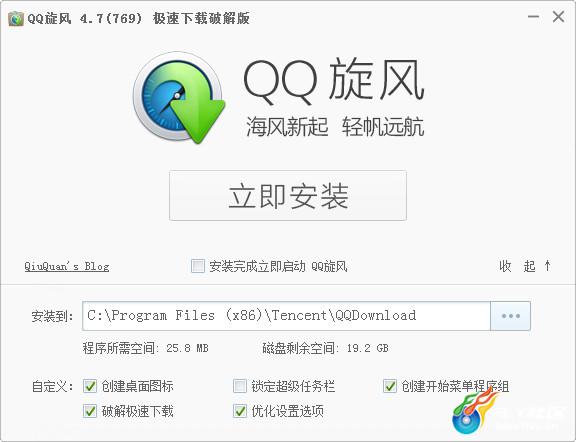Click the 海风新起 轻帆远航 slogan text
The height and width of the screenshot is (442, 576).
(335, 127)
